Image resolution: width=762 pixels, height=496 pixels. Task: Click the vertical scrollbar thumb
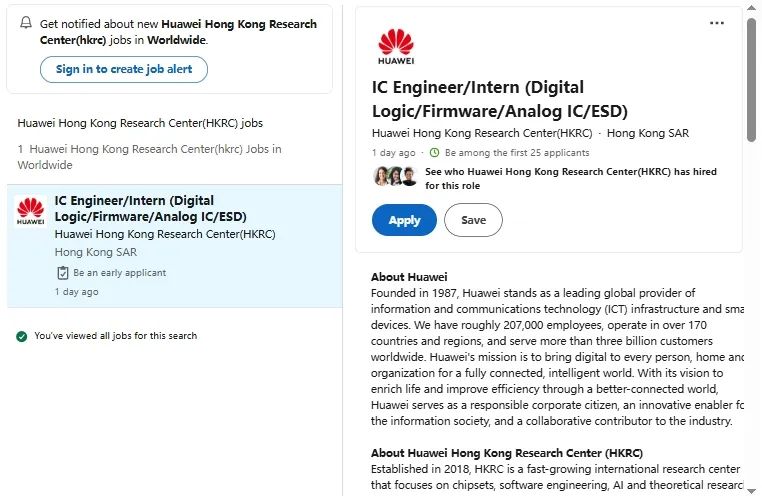[752, 80]
